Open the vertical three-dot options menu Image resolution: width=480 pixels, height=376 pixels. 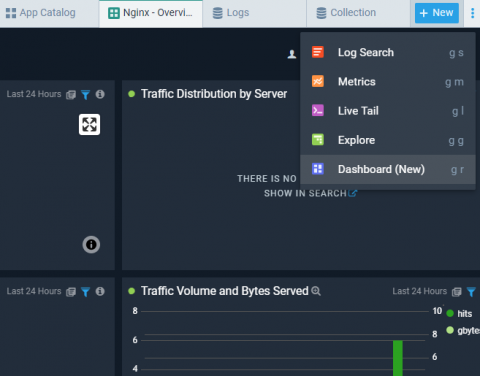click(x=472, y=13)
